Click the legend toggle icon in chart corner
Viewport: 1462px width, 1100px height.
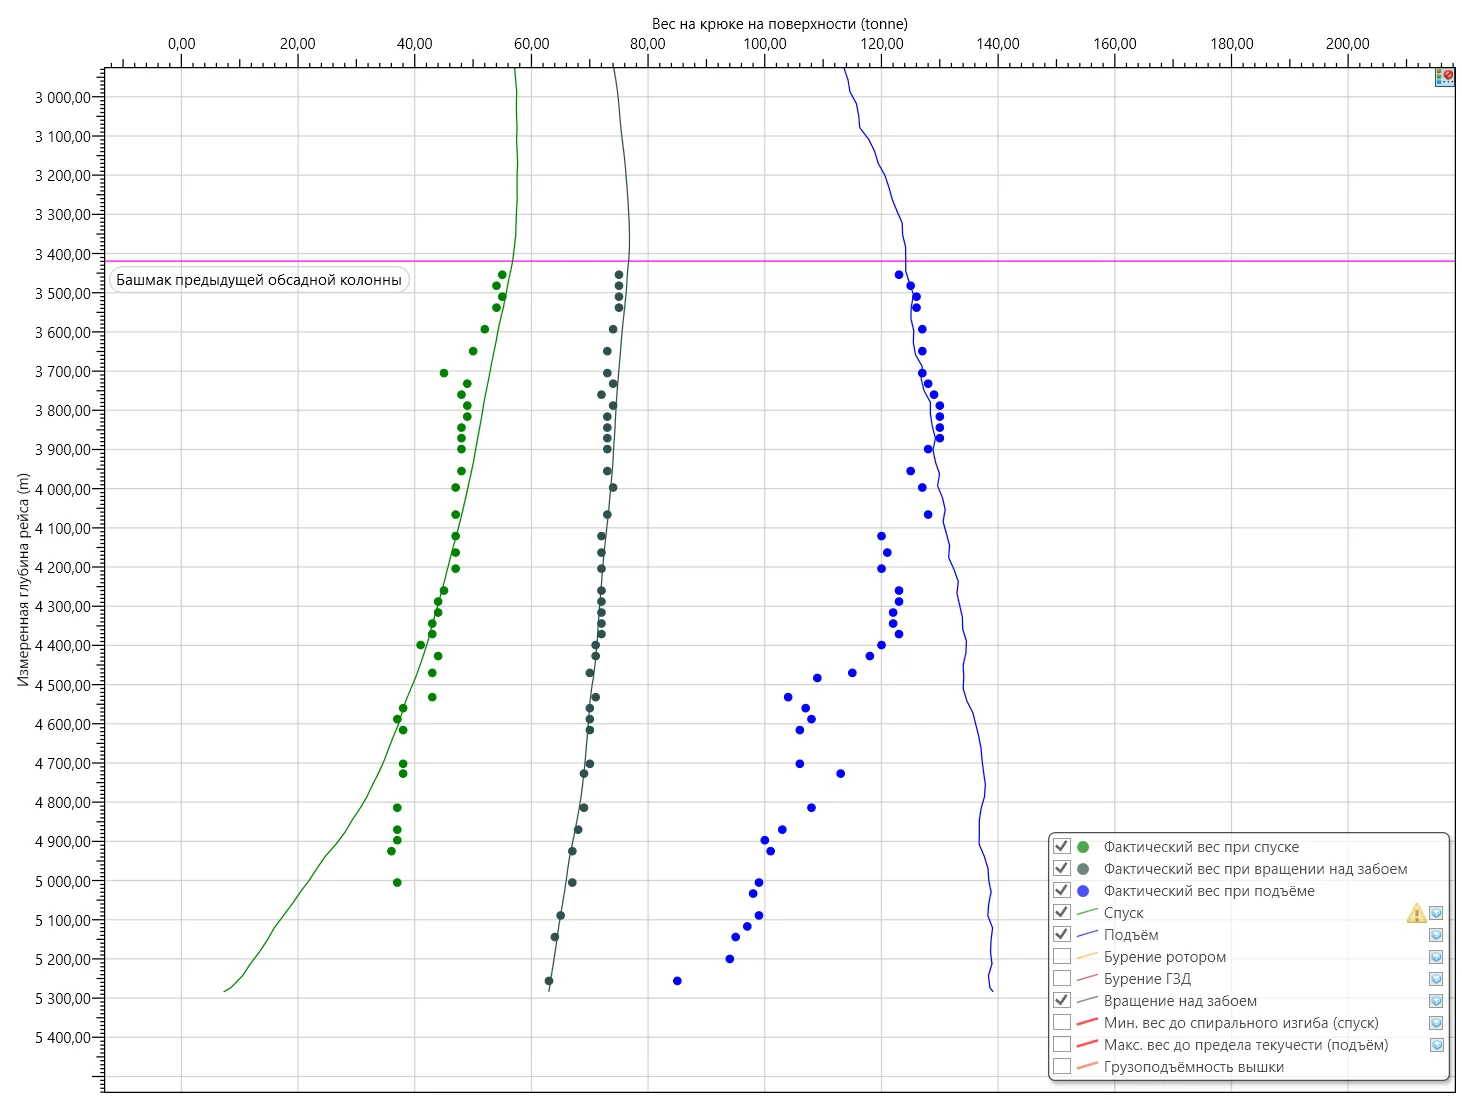click(1444, 77)
